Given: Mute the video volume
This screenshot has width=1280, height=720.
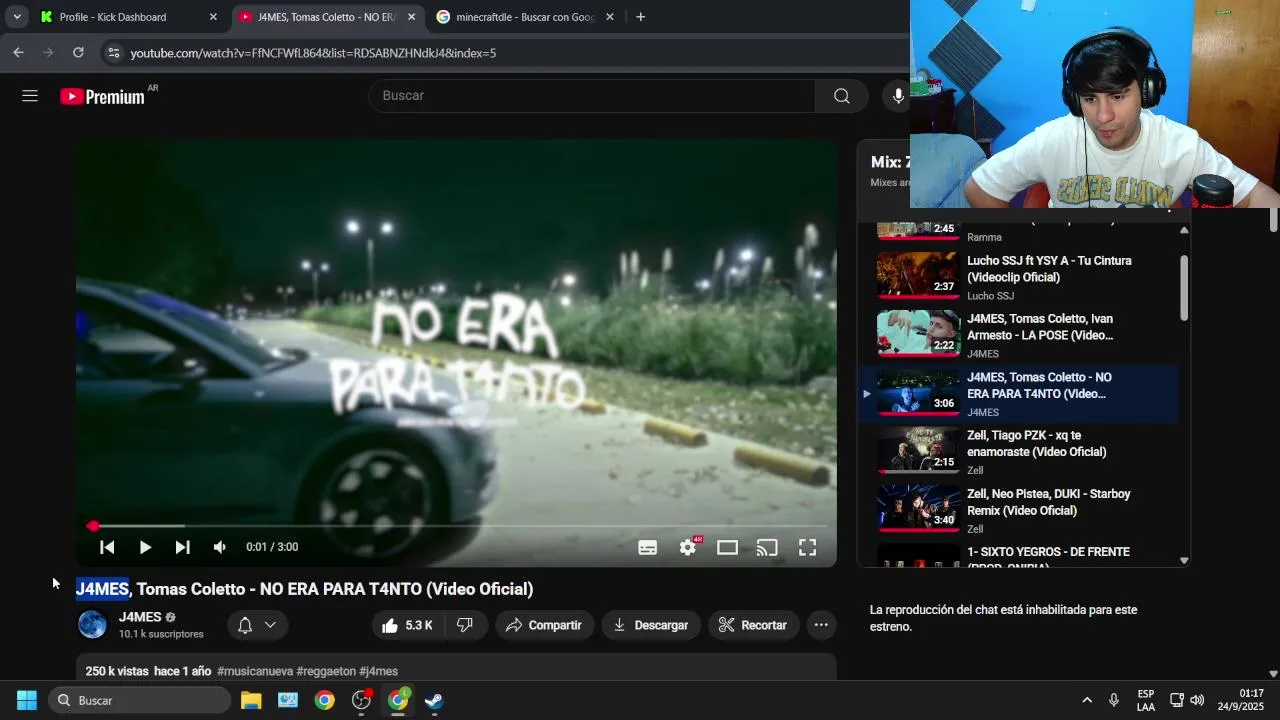Looking at the screenshot, I should coord(220,547).
